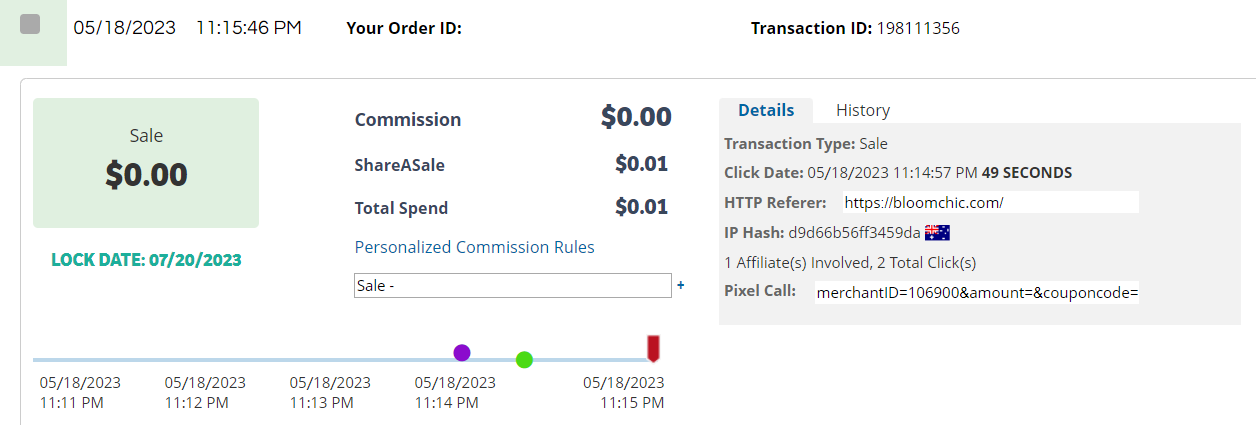Click the Total Spend $0.01 value
Viewport: 1256px width, 425px height.
pyautogui.click(x=641, y=207)
